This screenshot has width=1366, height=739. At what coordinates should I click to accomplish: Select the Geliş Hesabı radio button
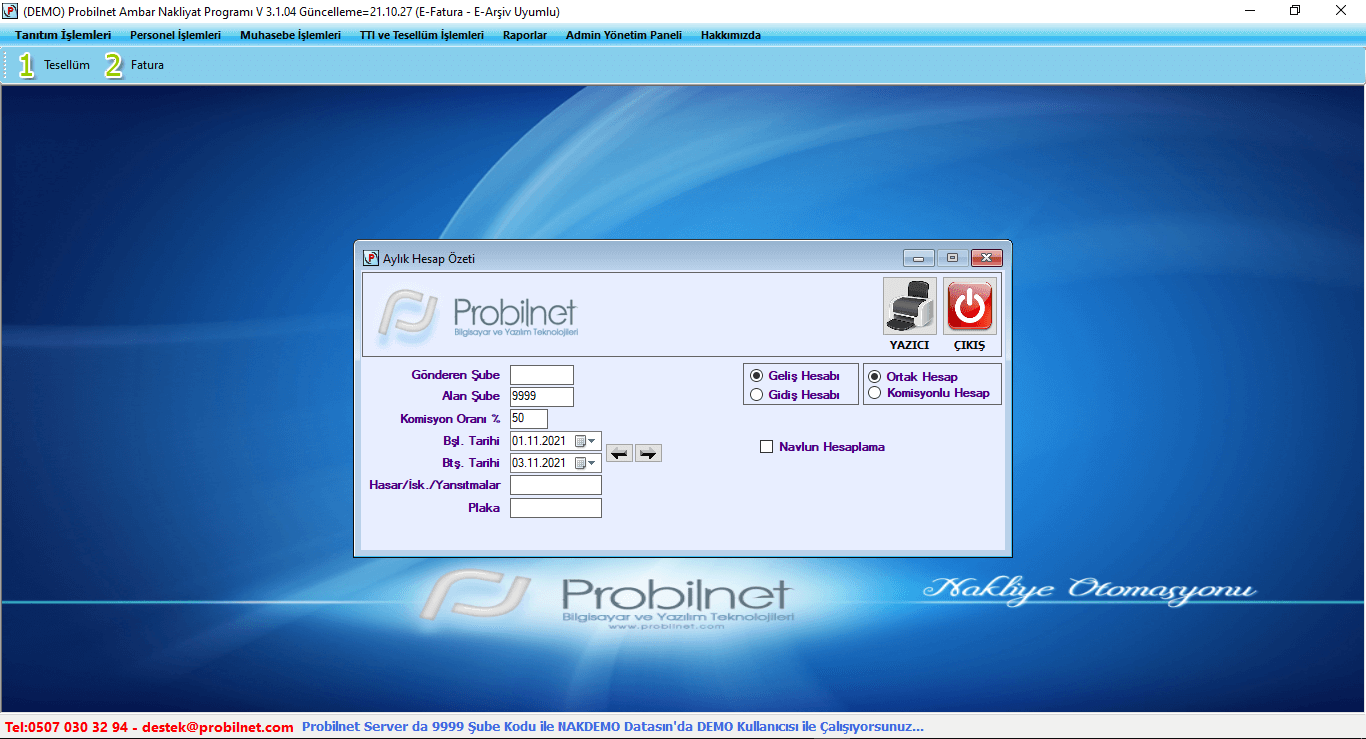(756, 376)
